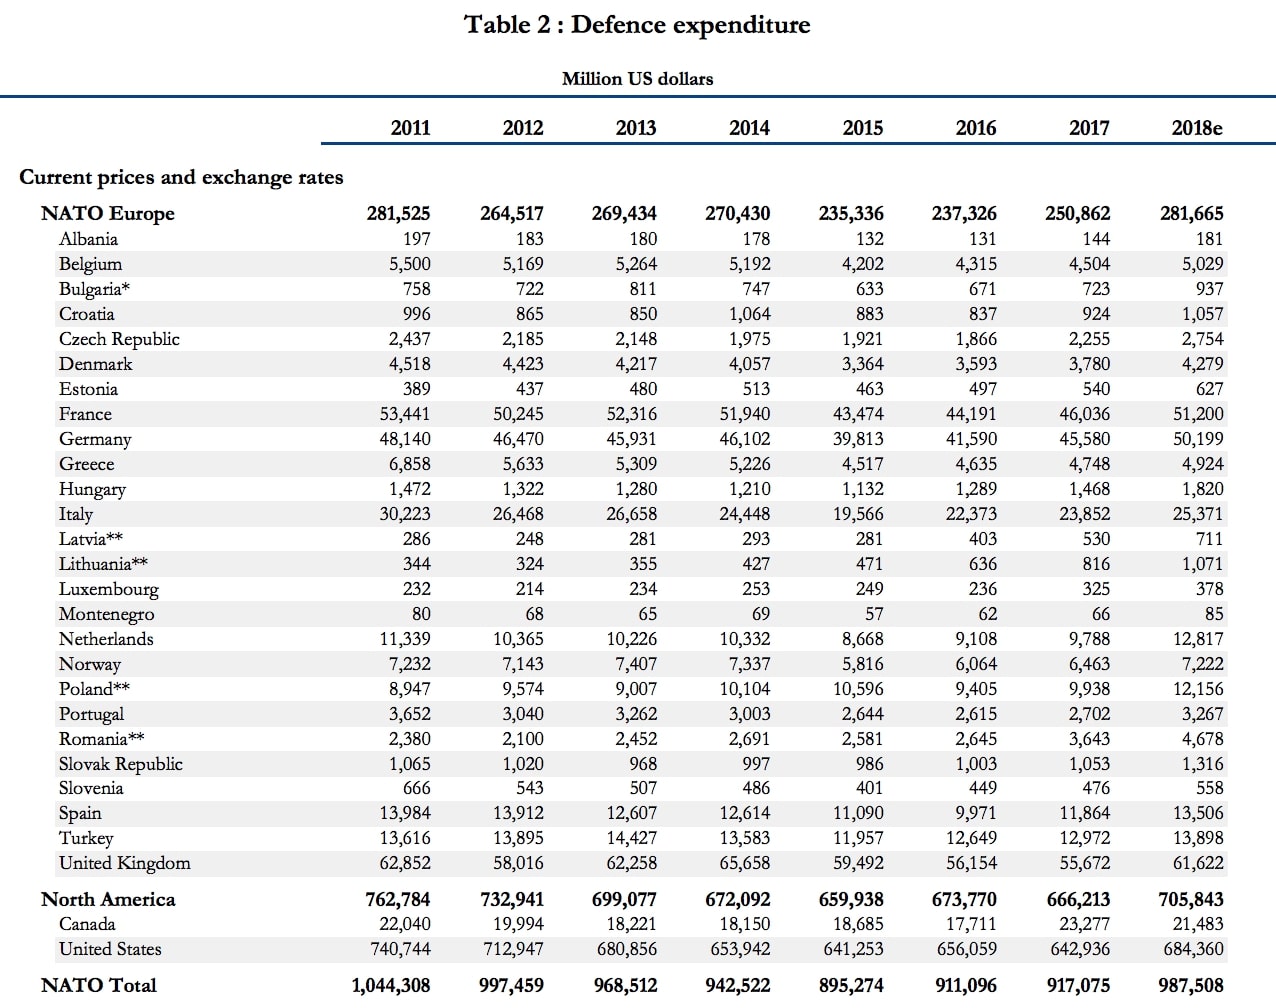Screen dimensions: 1276x1008
Task: Select the Estonia row label
Action: 88,389
